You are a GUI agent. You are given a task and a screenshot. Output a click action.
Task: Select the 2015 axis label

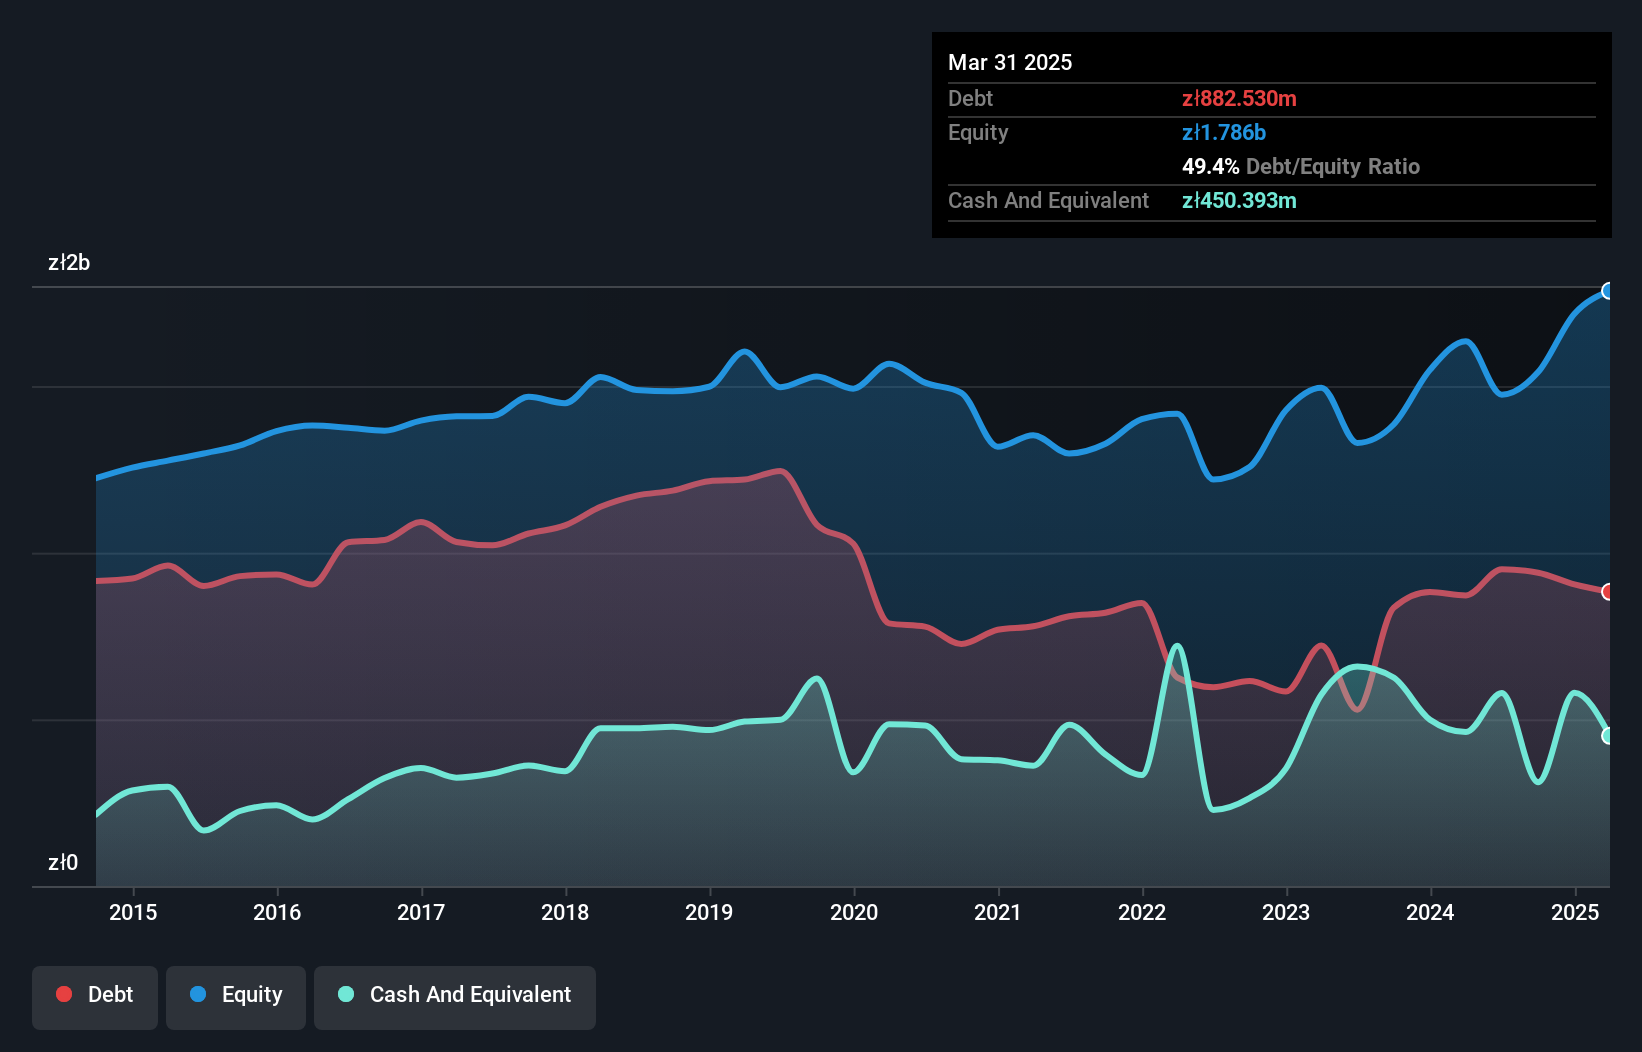pos(134,913)
